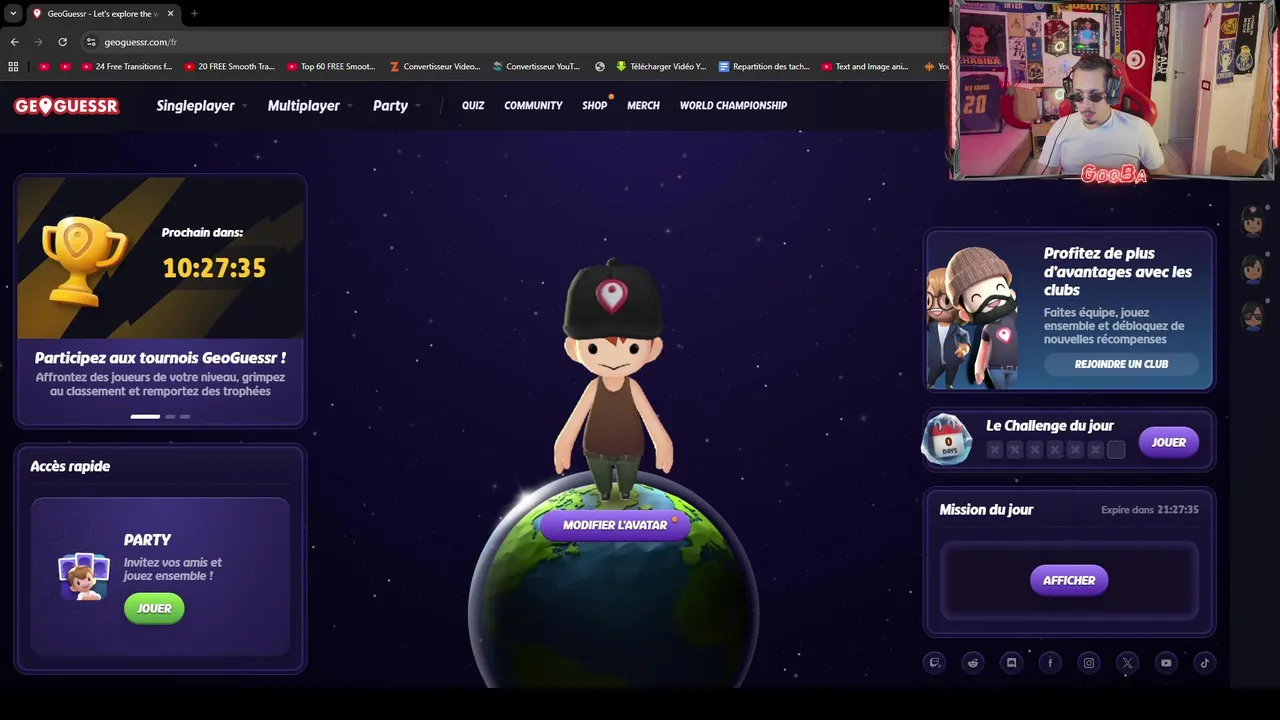This screenshot has height=720, width=1280.
Task: Click the avatar character on globe
Action: [613, 380]
